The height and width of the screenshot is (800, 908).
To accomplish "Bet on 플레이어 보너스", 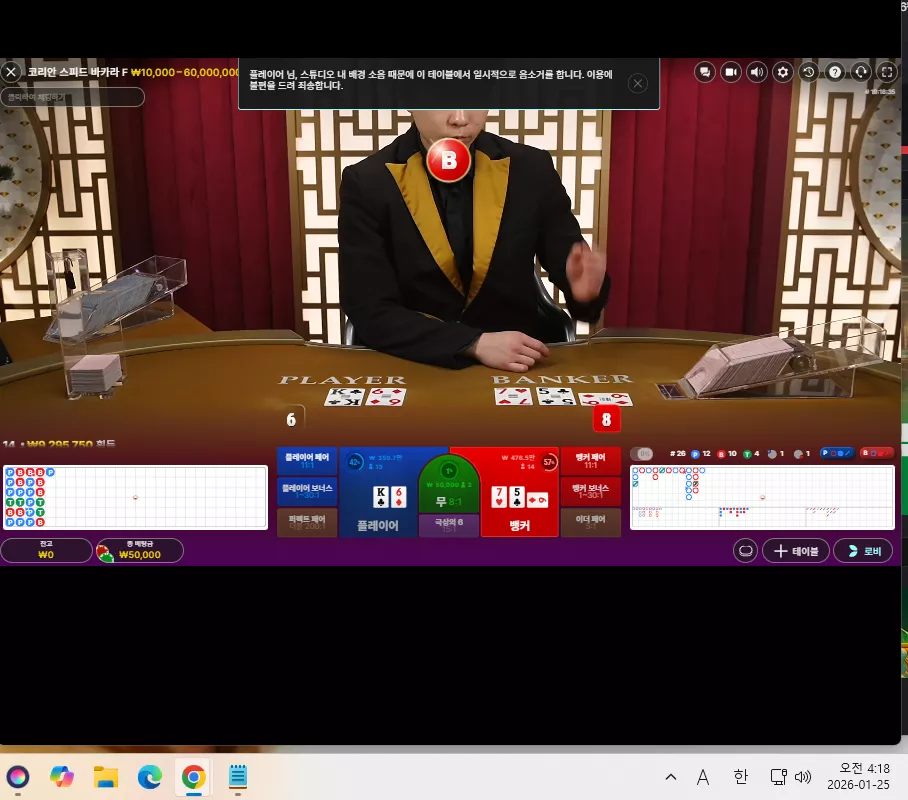I will (307, 491).
